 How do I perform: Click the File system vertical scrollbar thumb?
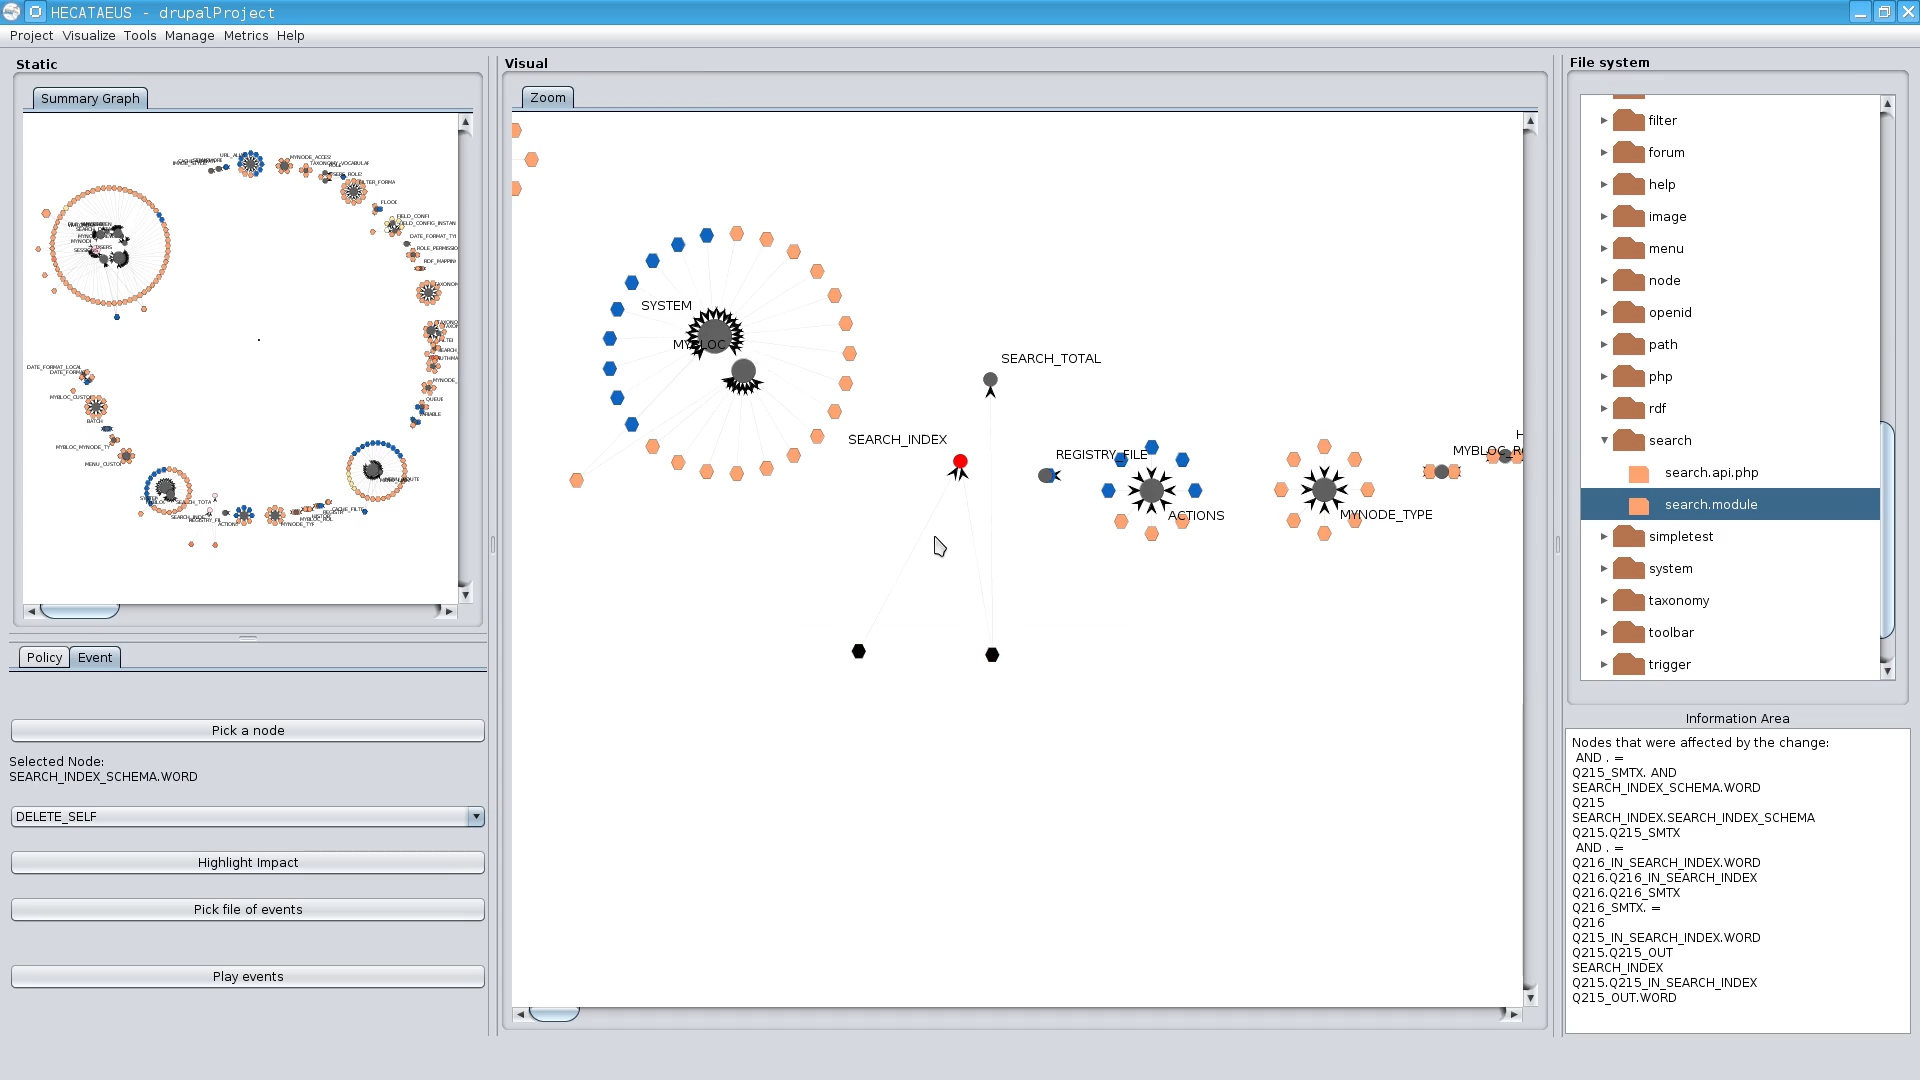[1888, 530]
